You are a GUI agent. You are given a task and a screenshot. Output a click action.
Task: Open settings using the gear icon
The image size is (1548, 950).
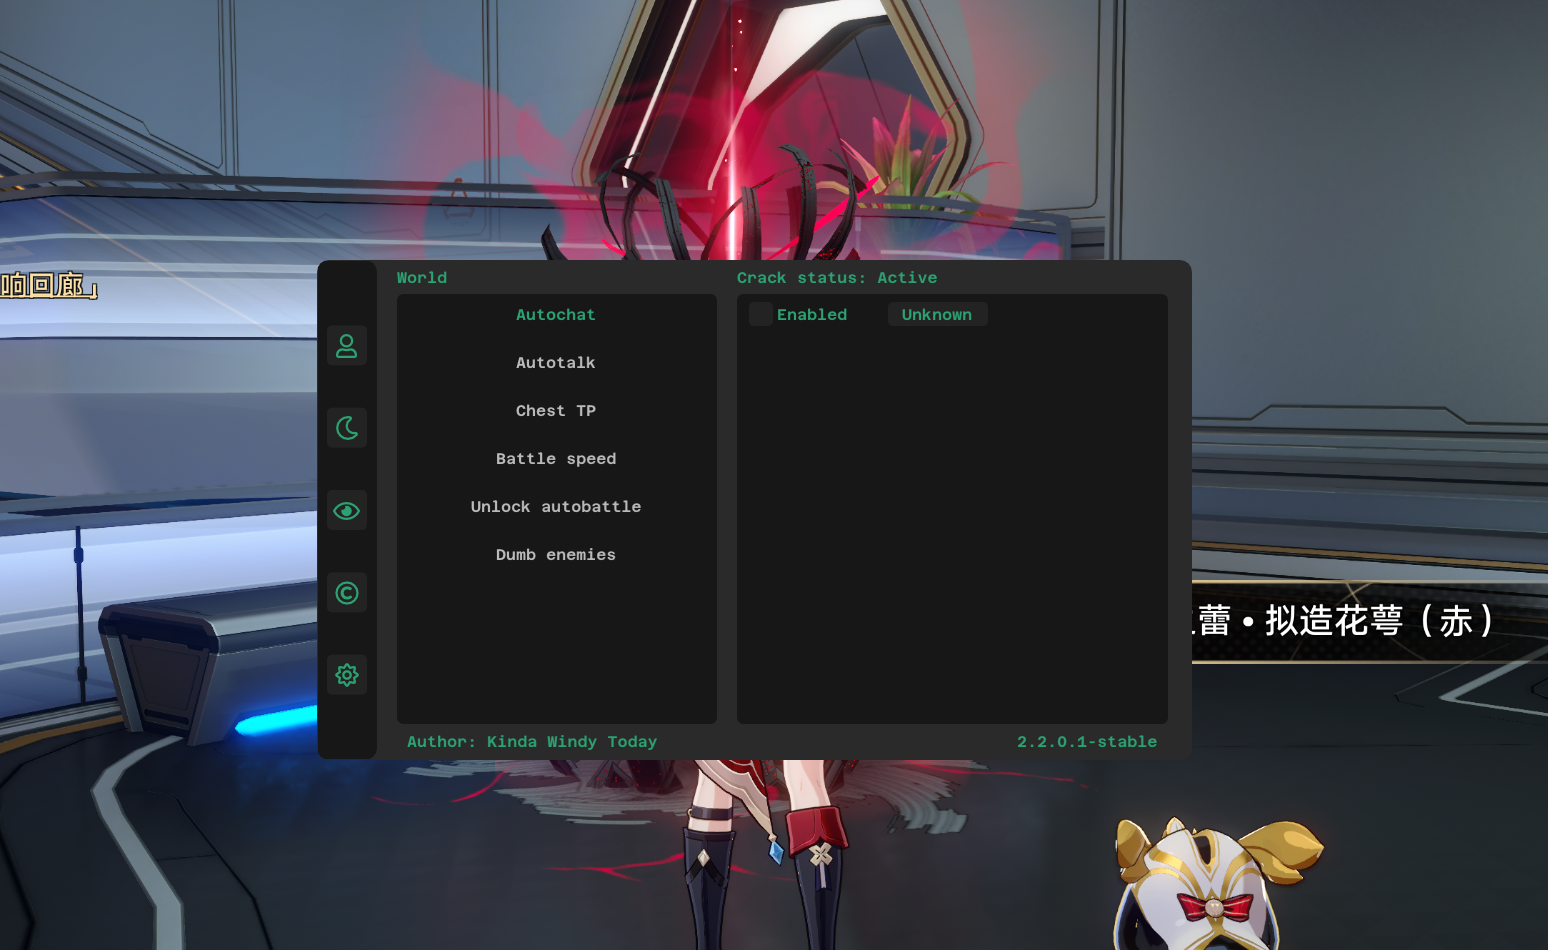coord(346,674)
